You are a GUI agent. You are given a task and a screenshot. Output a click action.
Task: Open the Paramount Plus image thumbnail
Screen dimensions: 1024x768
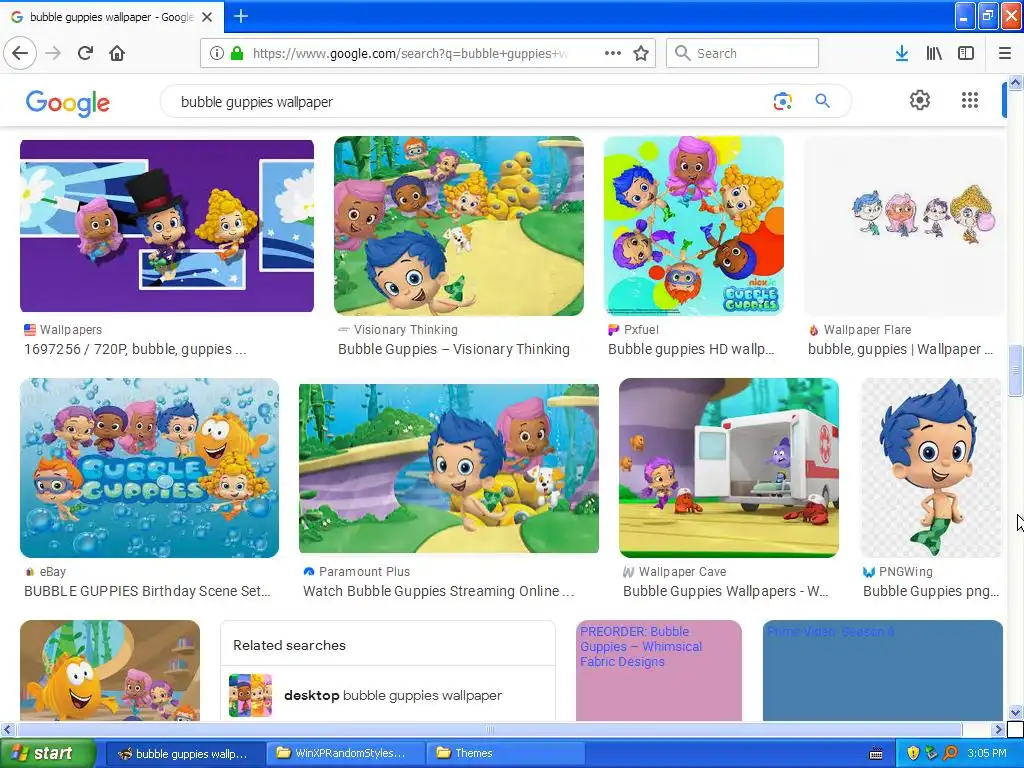[x=449, y=468]
